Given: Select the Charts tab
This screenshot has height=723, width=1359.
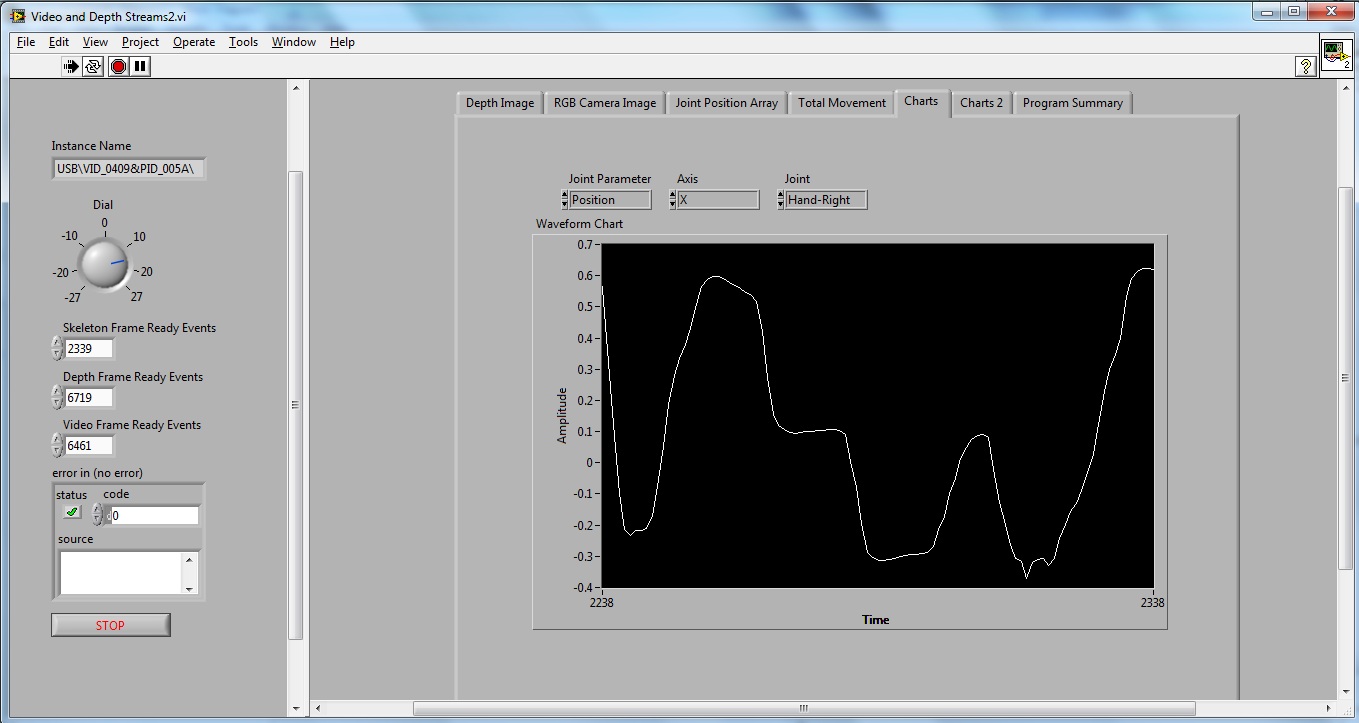Looking at the screenshot, I should point(921,102).
